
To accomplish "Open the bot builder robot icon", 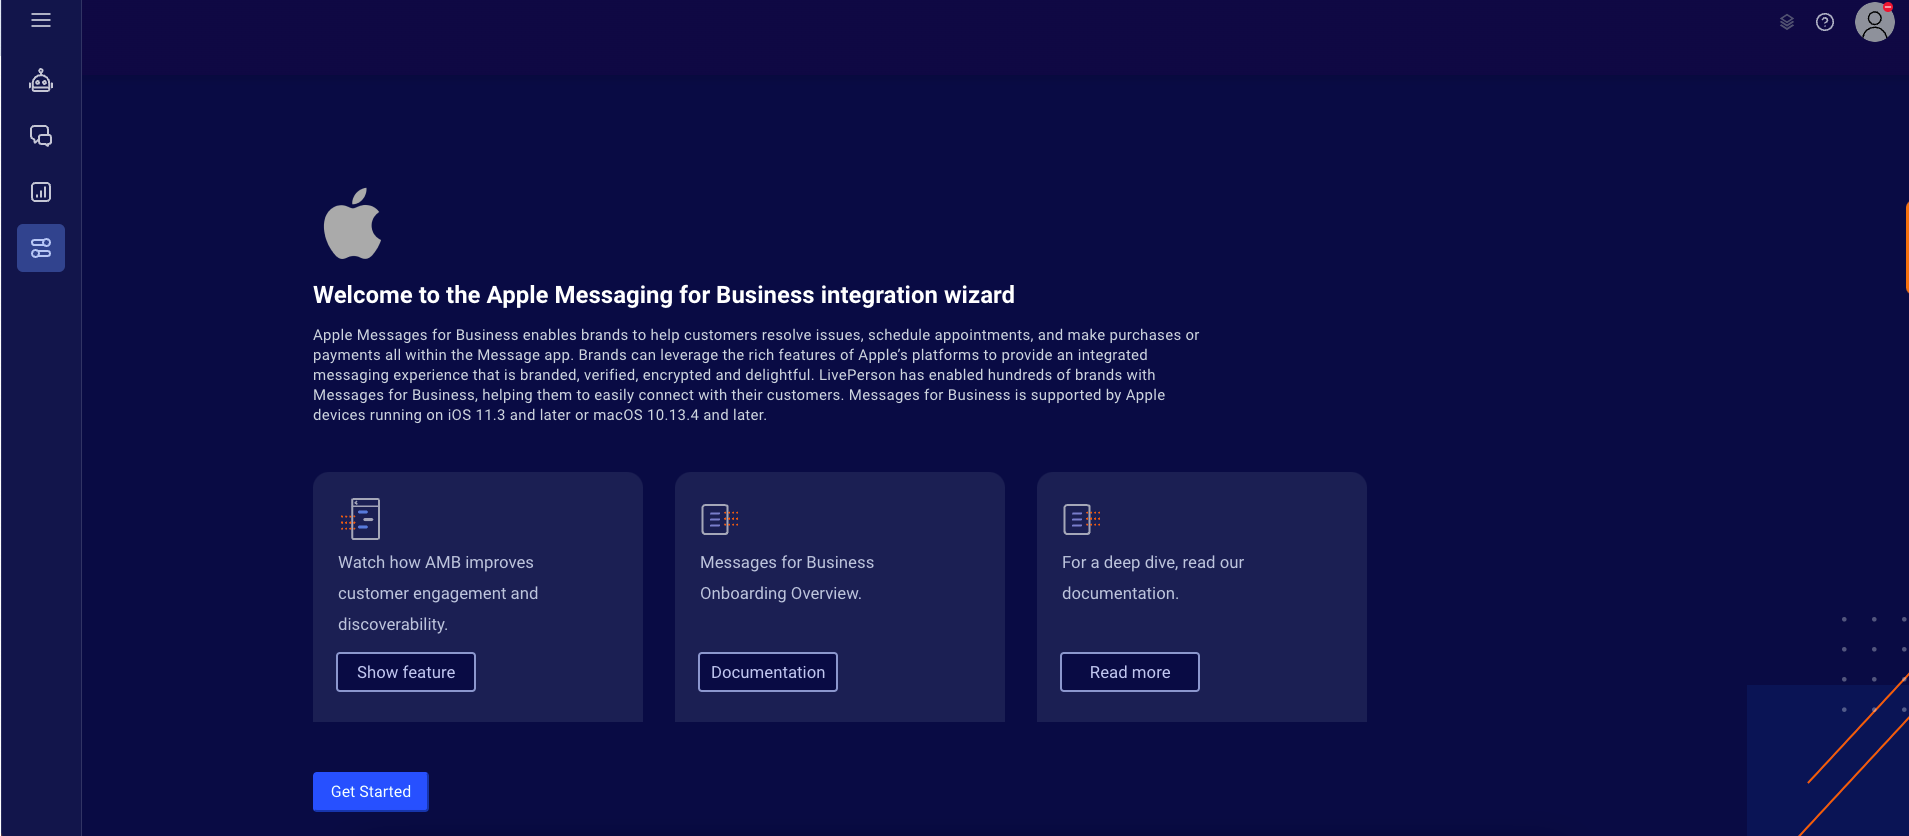I will click(x=41, y=80).
